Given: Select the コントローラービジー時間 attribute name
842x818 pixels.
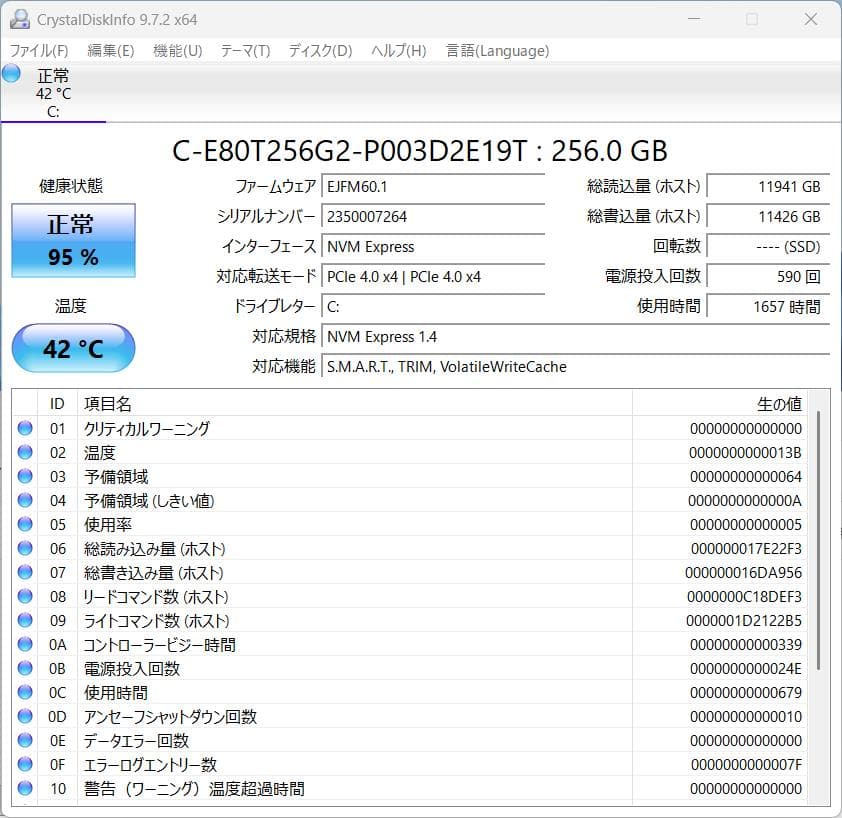Looking at the screenshot, I should tap(159, 645).
